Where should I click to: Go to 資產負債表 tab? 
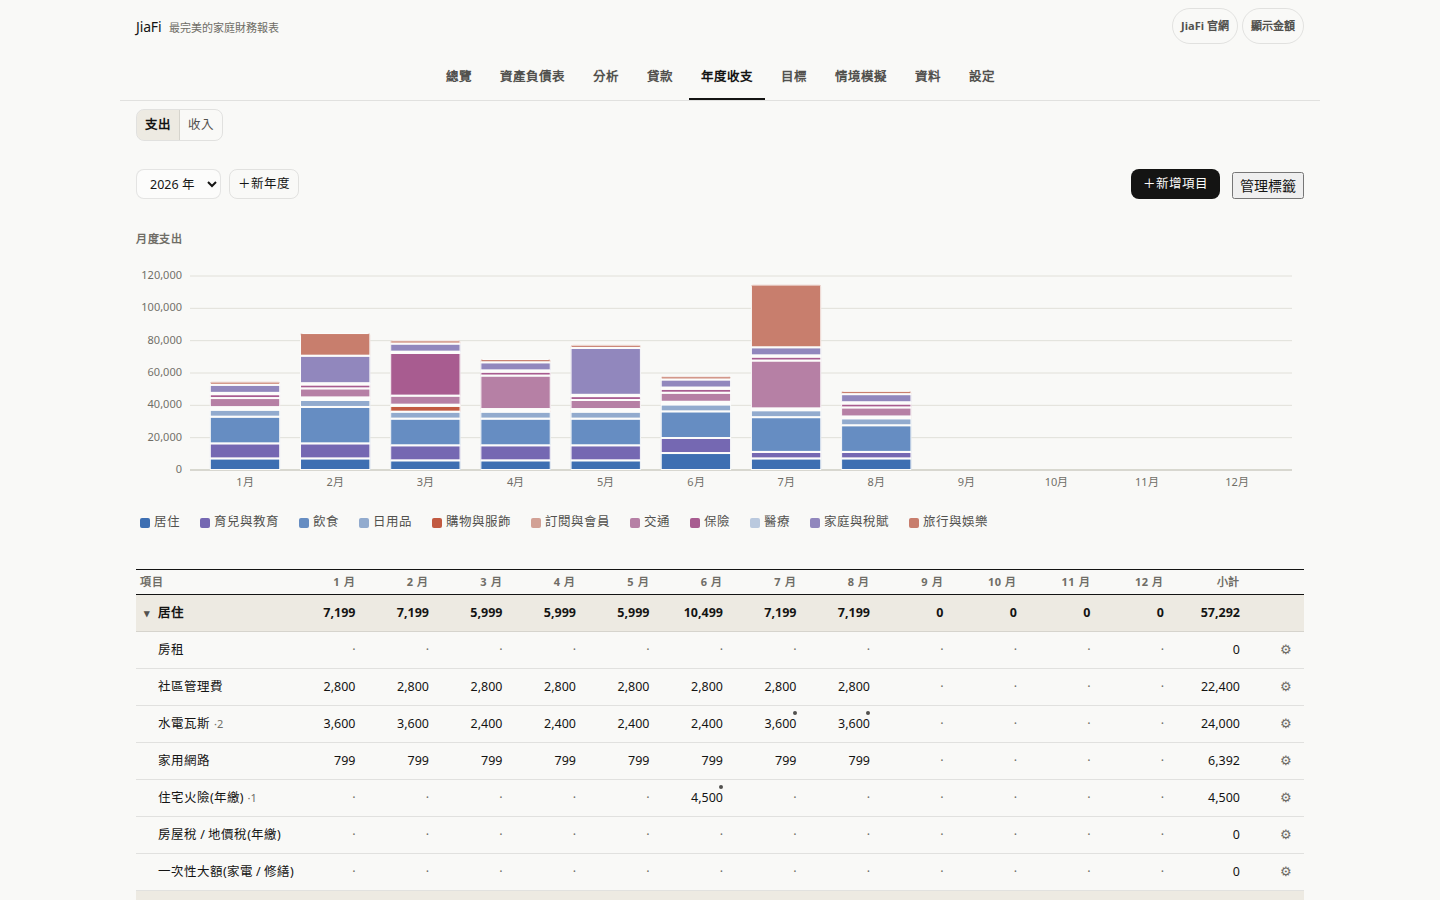[x=532, y=76]
